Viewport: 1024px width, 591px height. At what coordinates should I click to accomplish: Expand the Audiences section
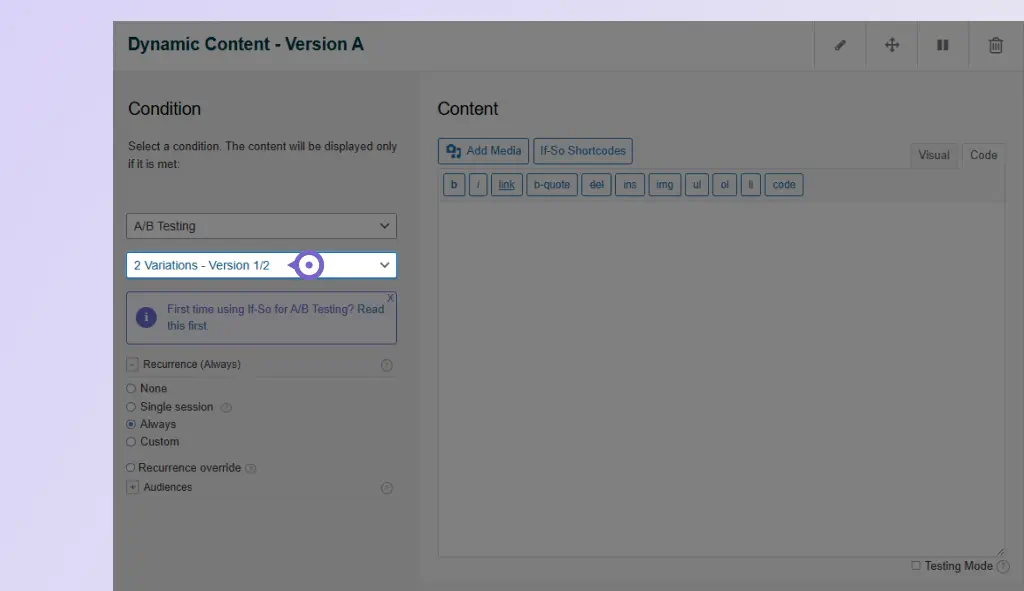click(133, 487)
